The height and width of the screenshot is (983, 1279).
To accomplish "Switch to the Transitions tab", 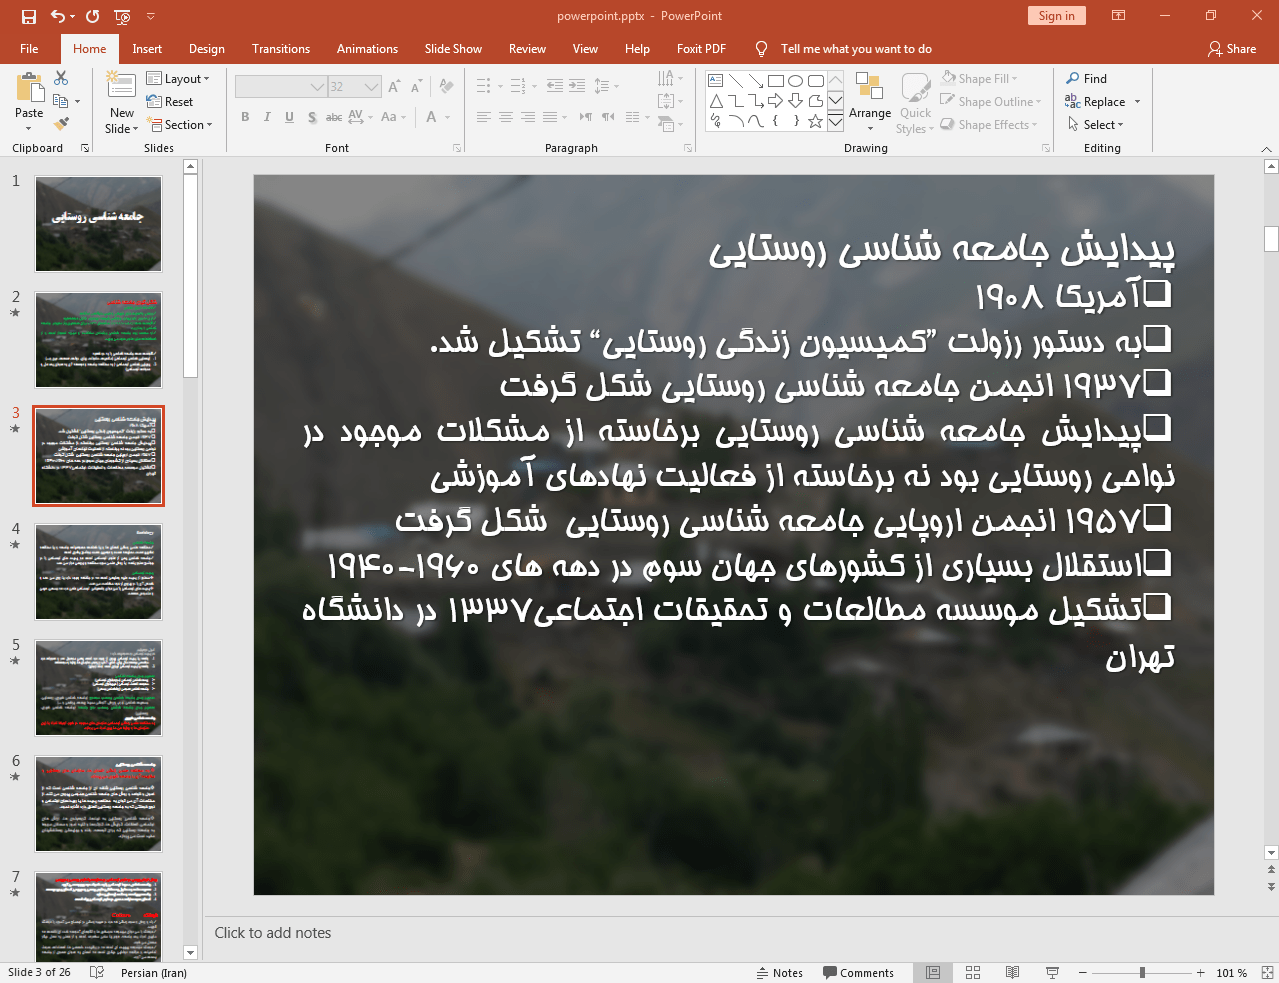I will tap(281, 48).
